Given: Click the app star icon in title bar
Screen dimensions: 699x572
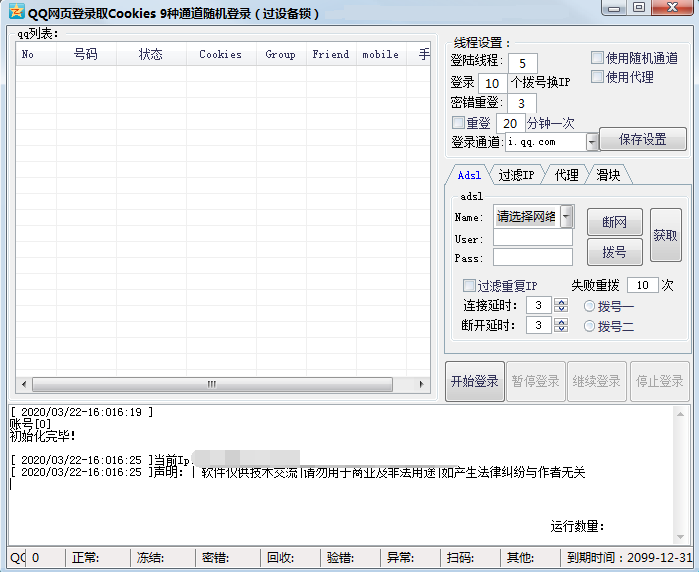Looking at the screenshot, I should [x=16, y=11].
